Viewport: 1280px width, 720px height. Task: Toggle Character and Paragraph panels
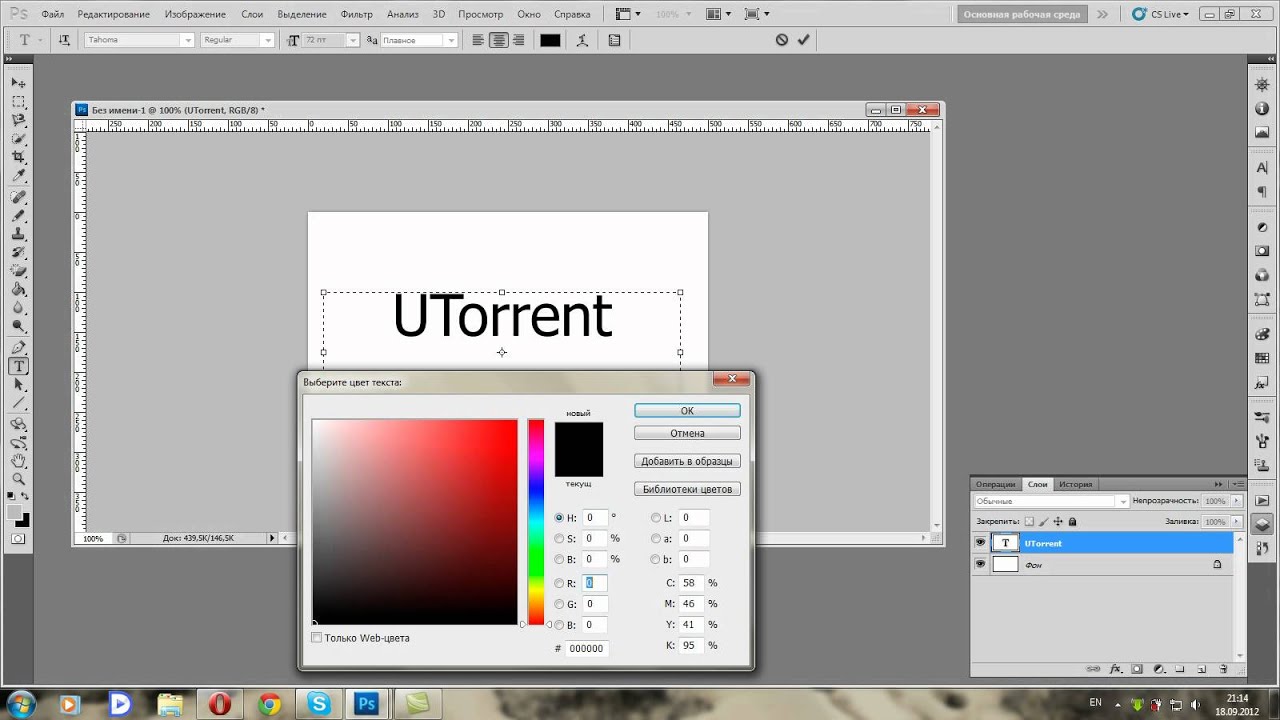coord(614,40)
